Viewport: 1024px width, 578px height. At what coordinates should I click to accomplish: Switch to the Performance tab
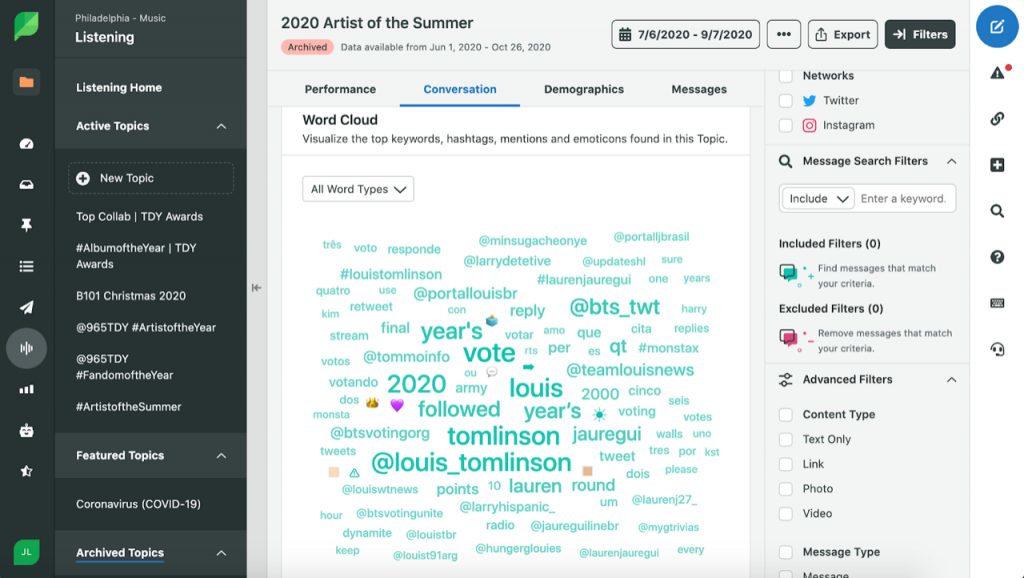(340, 89)
